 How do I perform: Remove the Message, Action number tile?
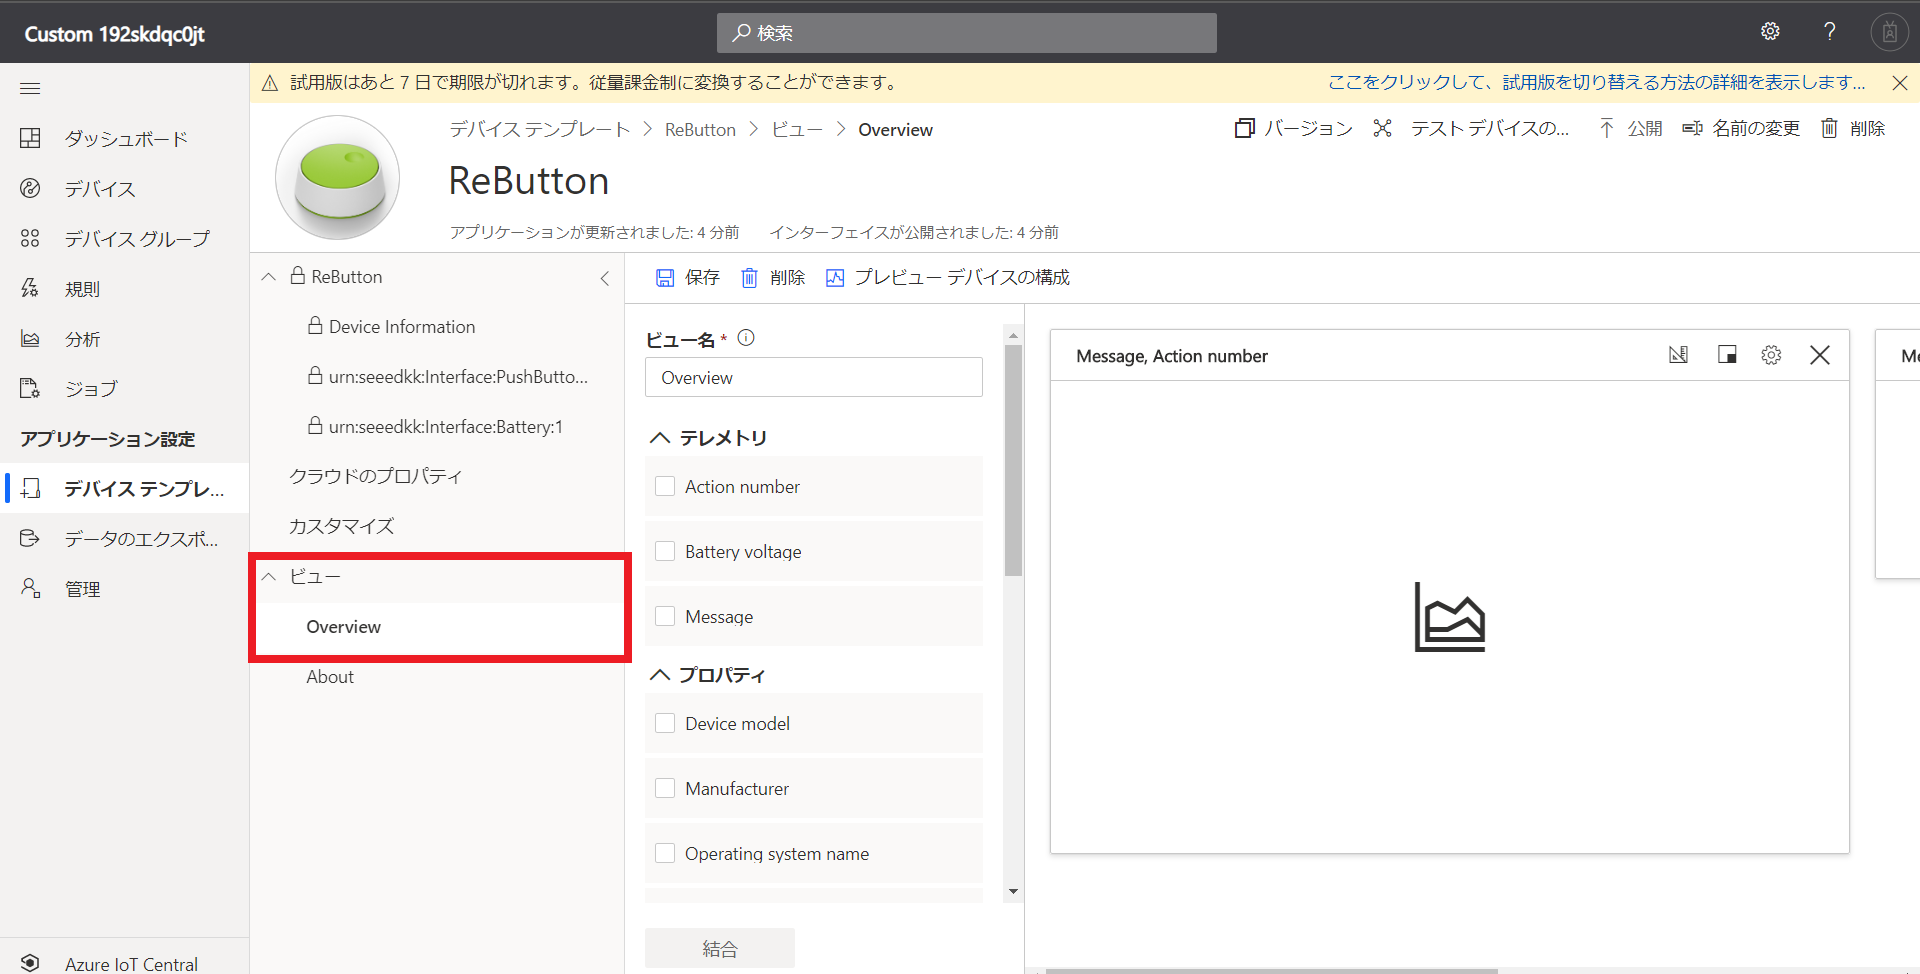coord(1820,355)
